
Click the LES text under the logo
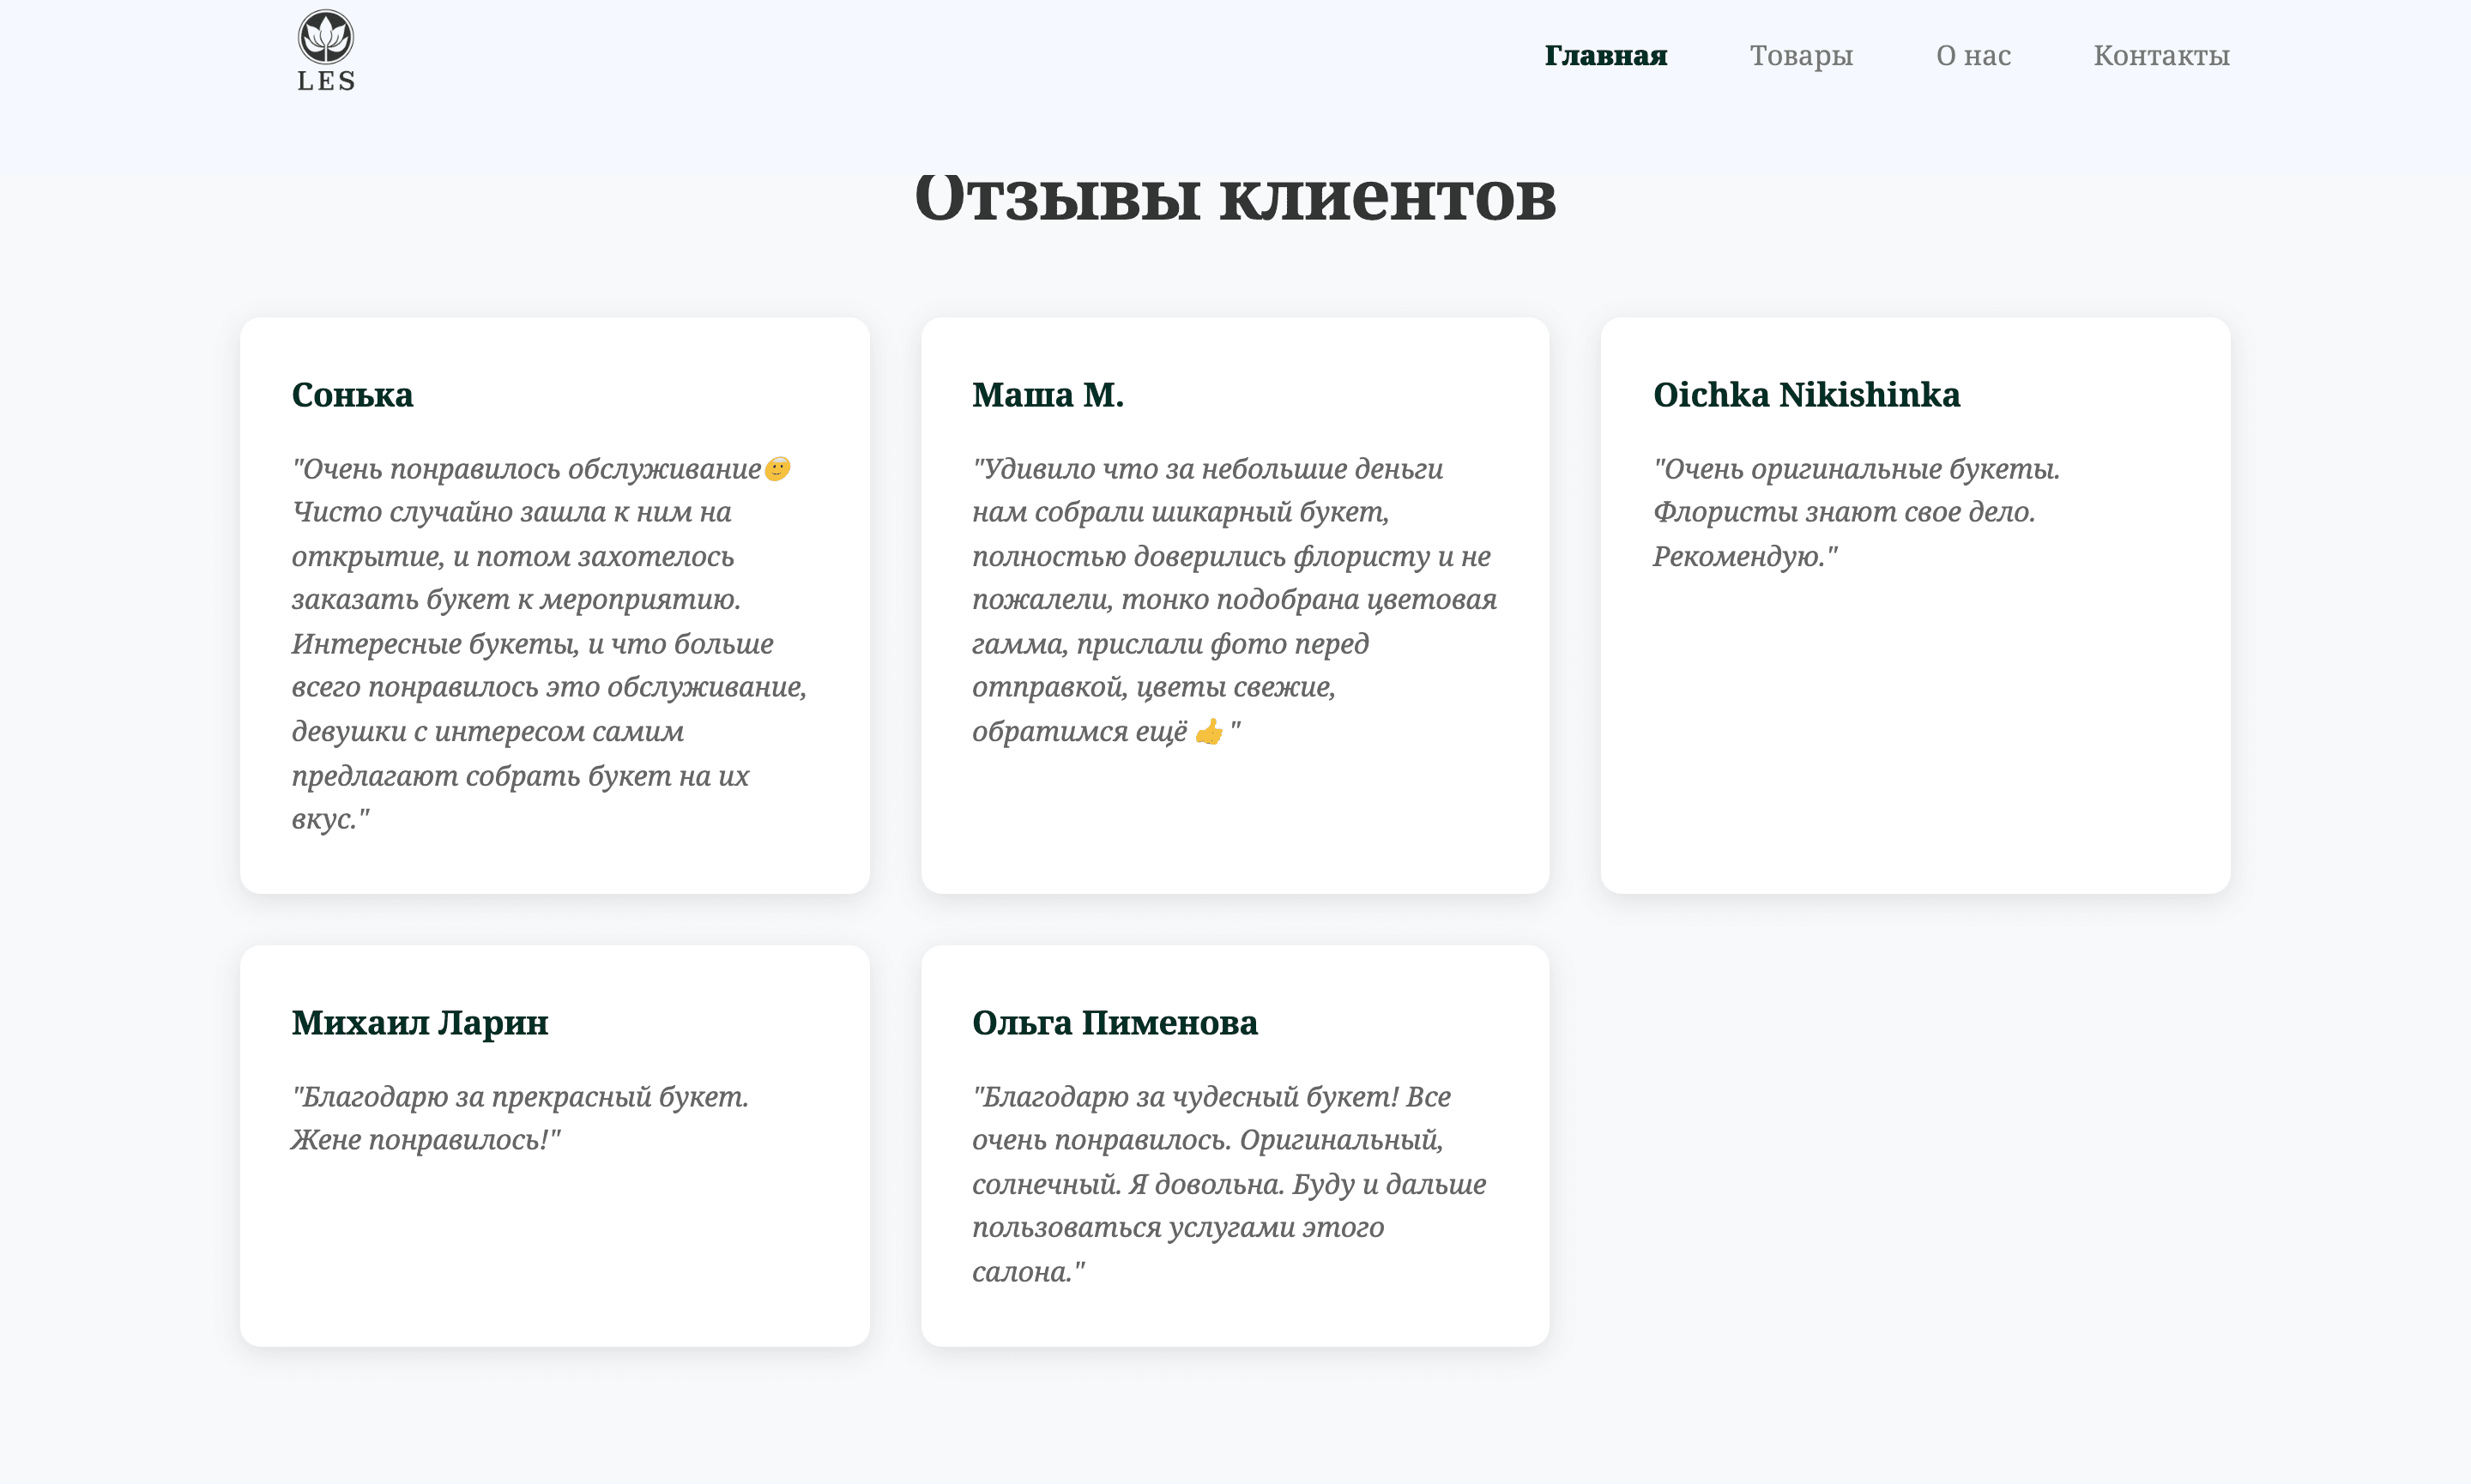click(326, 81)
